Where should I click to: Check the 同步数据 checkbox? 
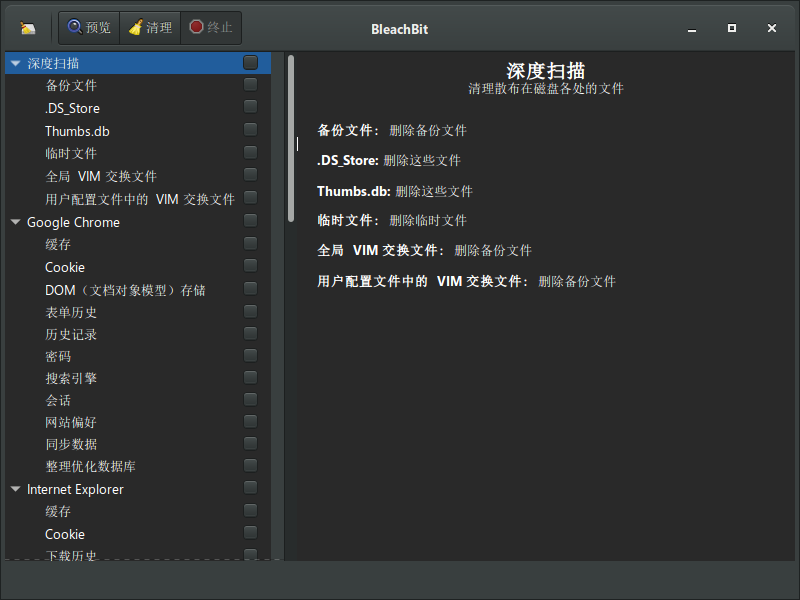pos(251,443)
